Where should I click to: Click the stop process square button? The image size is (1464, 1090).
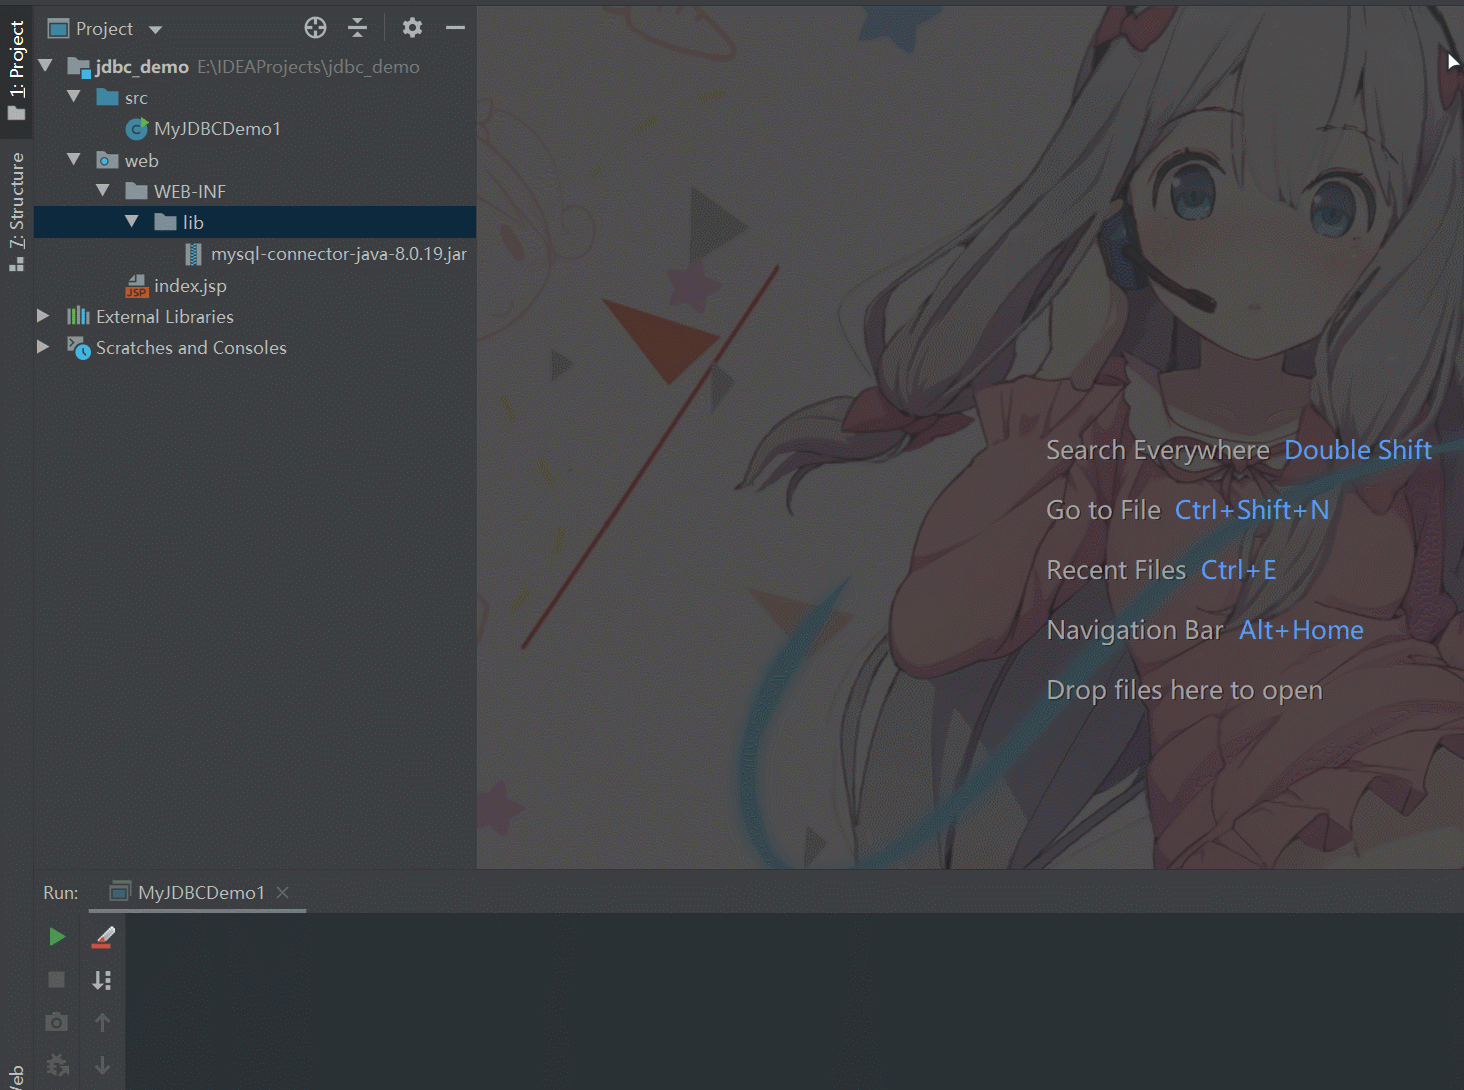57,980
